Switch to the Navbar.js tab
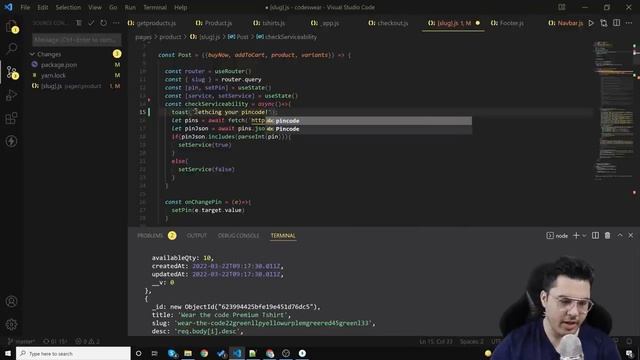The width and height of the screenshot is (640, 360). pos(565,23)
